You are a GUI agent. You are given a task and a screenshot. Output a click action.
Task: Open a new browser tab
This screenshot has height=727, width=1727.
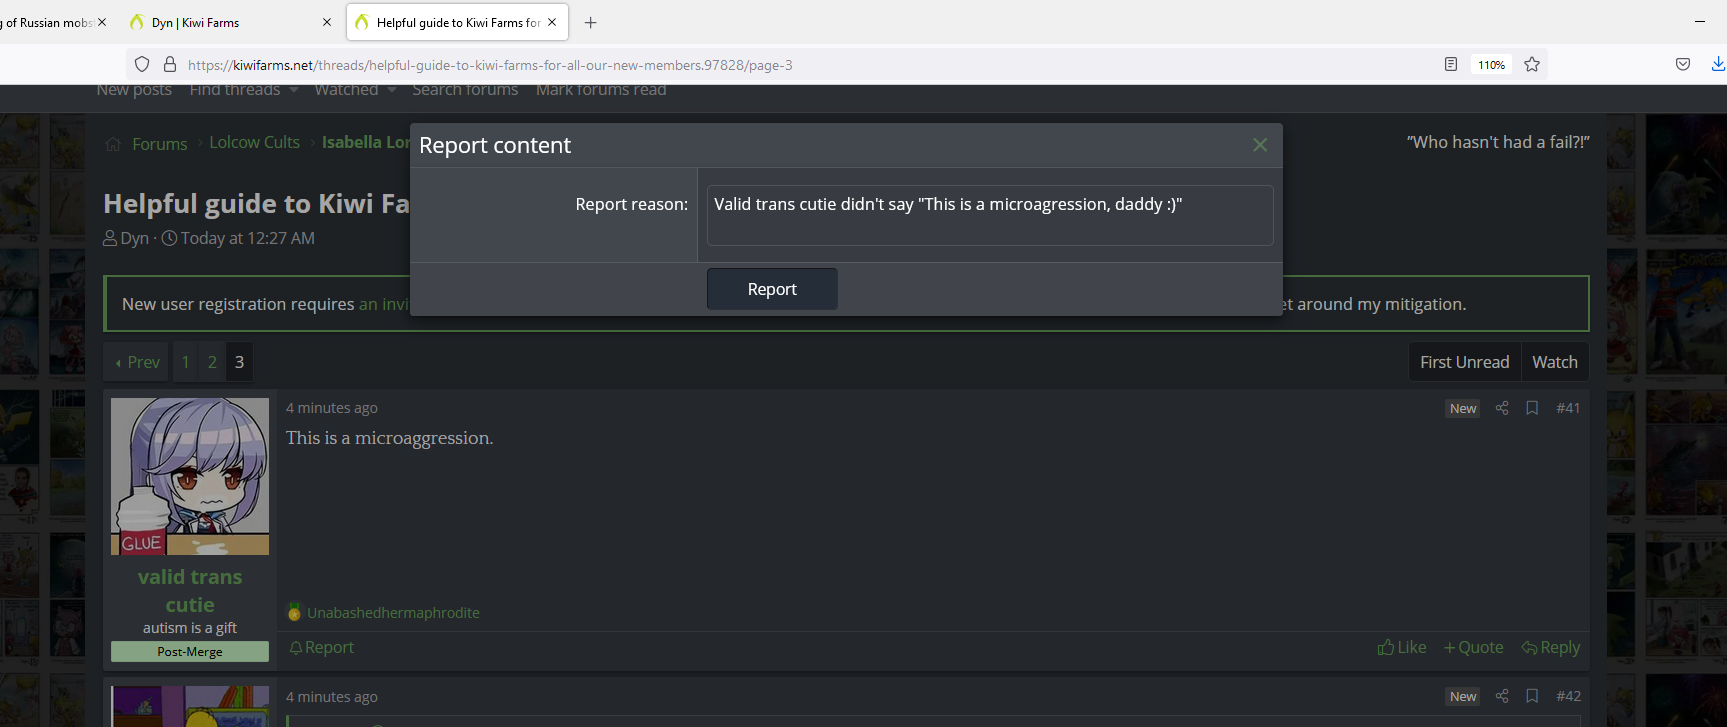[x=591, y=22]
